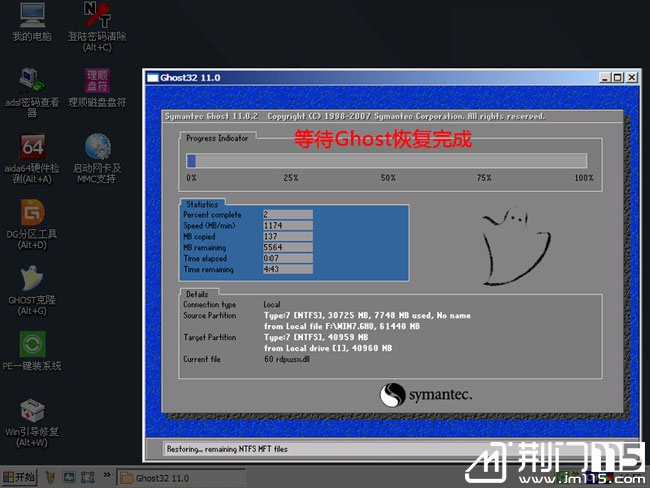Click the 100% progress scale label

[x=584, y=178]
